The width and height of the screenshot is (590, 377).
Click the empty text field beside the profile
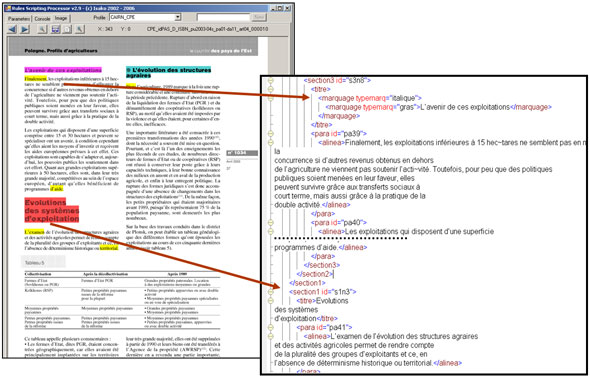224,17
